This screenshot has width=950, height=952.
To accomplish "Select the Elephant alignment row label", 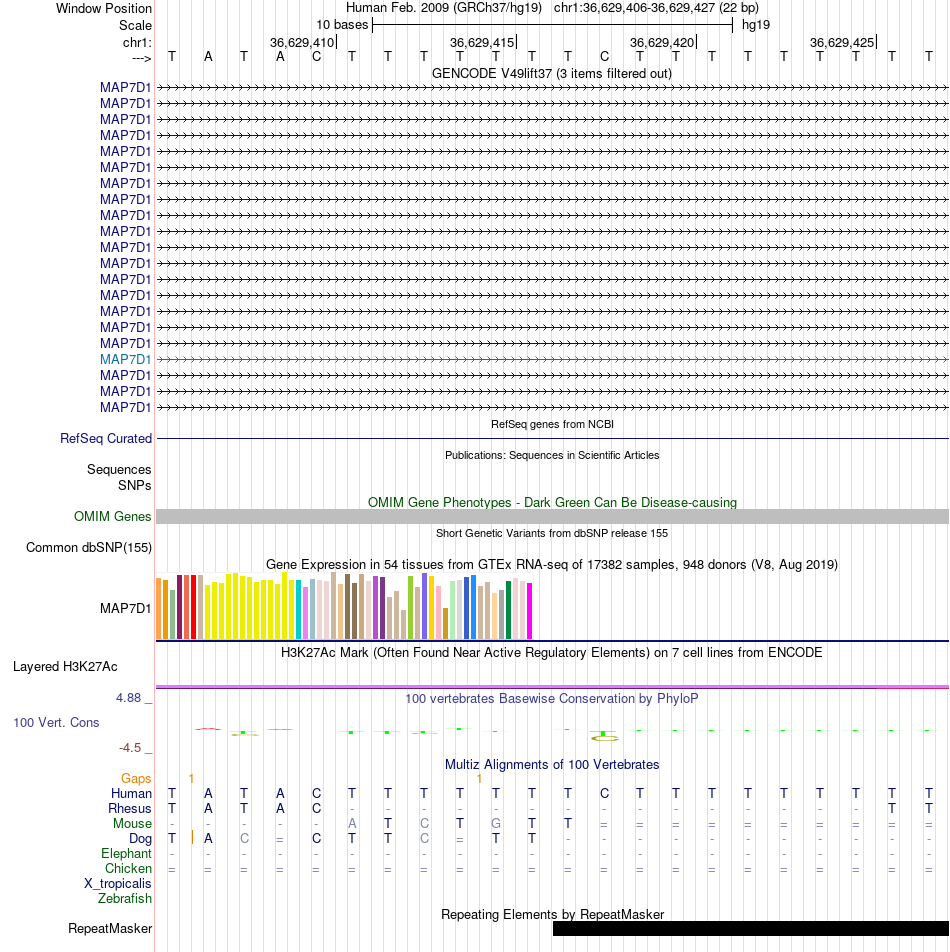I will 126,854.
